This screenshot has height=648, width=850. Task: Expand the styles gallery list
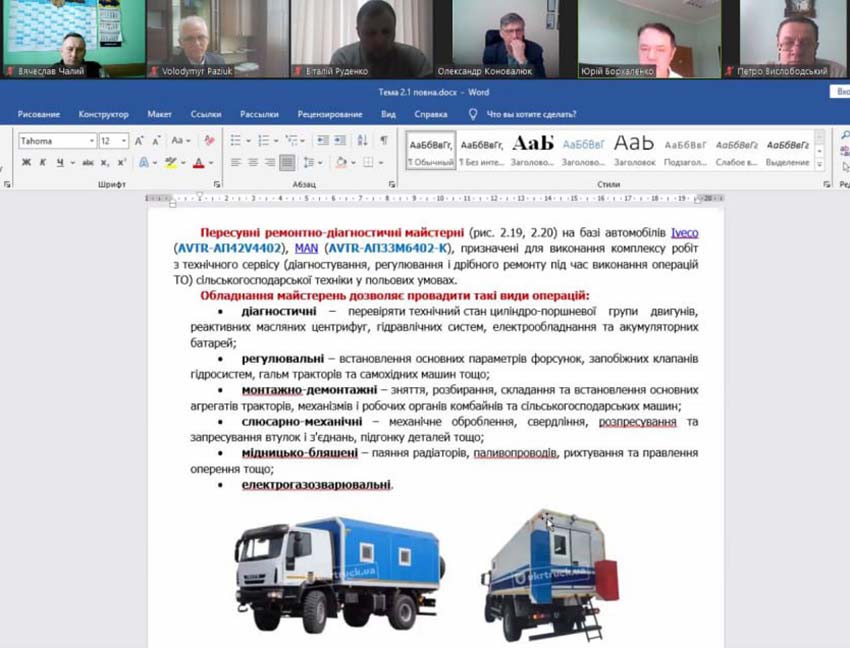click(820, 163)
